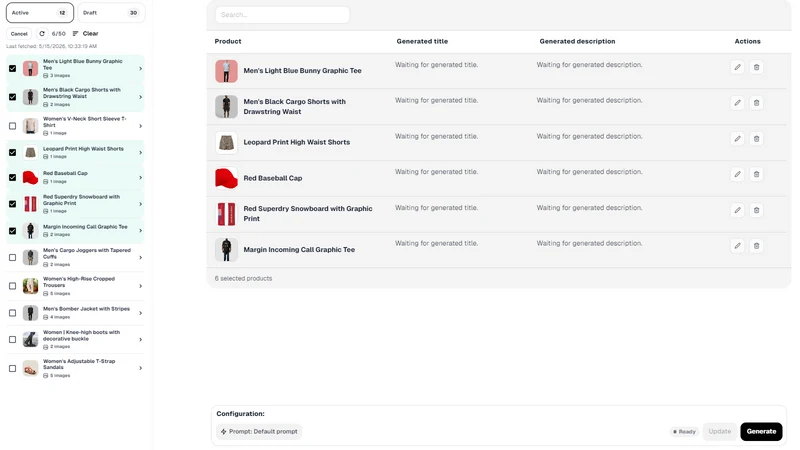Click Men's Black Cargo Shorts name in table

[294, 107]
